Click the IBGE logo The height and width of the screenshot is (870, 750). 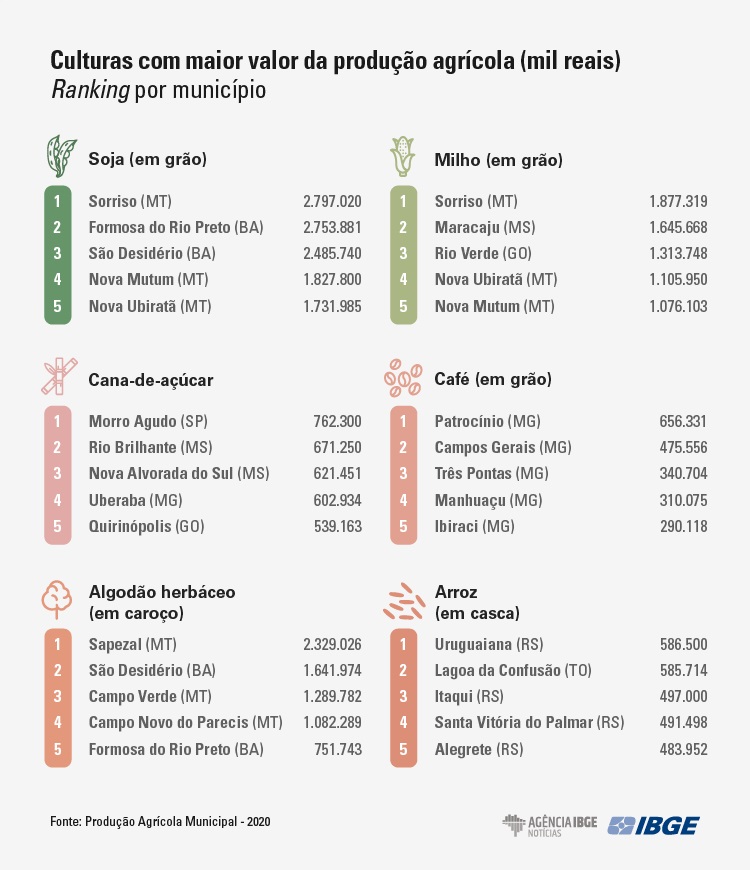(x=654, y=825)
